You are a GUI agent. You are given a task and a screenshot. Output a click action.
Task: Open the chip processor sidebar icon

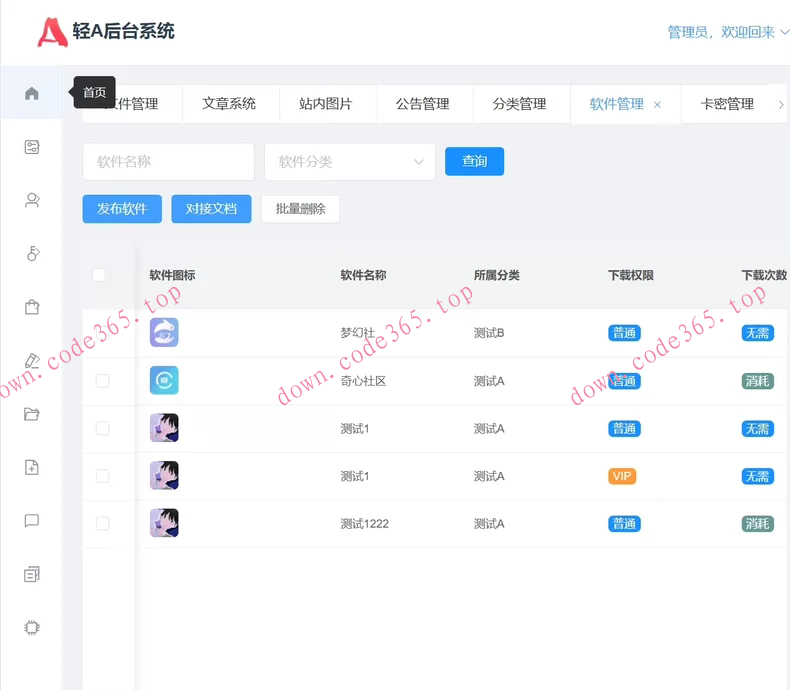pos(32,628)
